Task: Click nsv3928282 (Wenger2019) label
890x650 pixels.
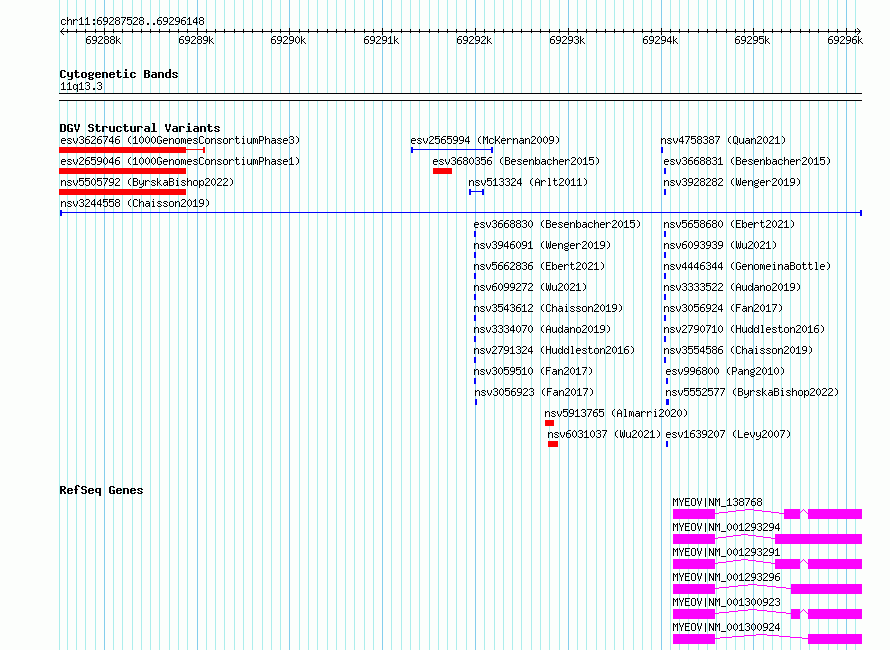Action: [732, 182]
